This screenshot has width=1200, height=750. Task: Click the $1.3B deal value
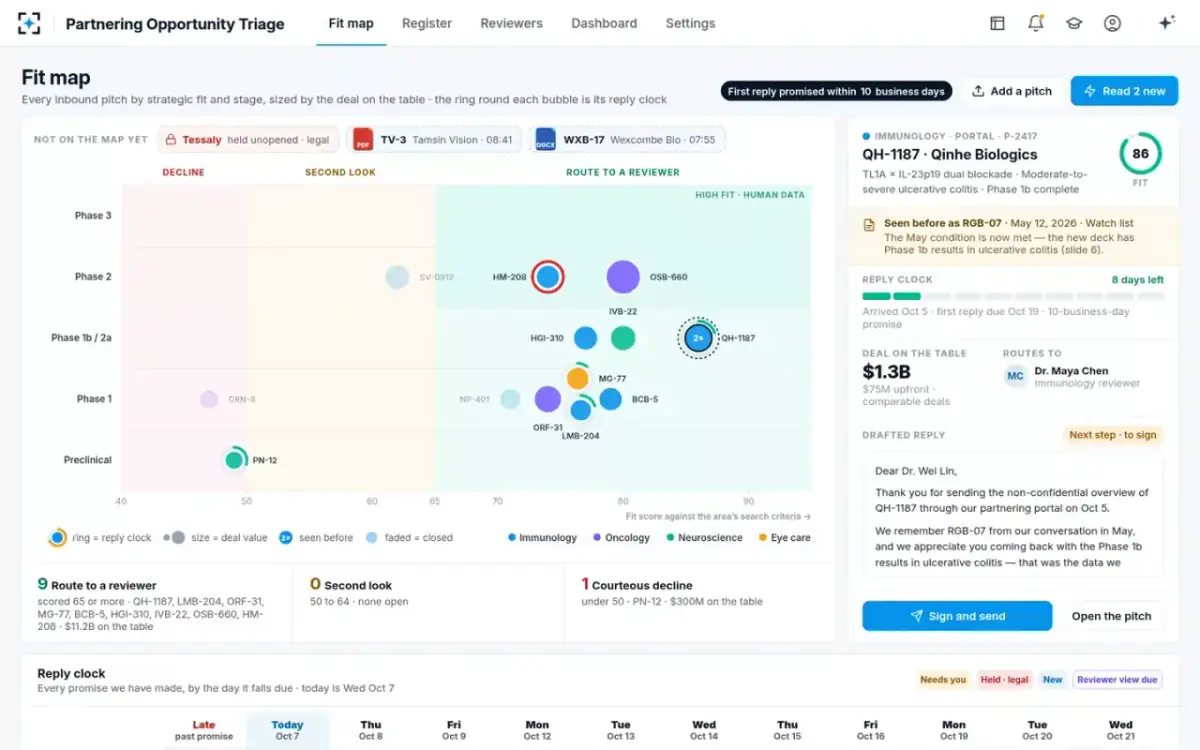coord(887,372)
